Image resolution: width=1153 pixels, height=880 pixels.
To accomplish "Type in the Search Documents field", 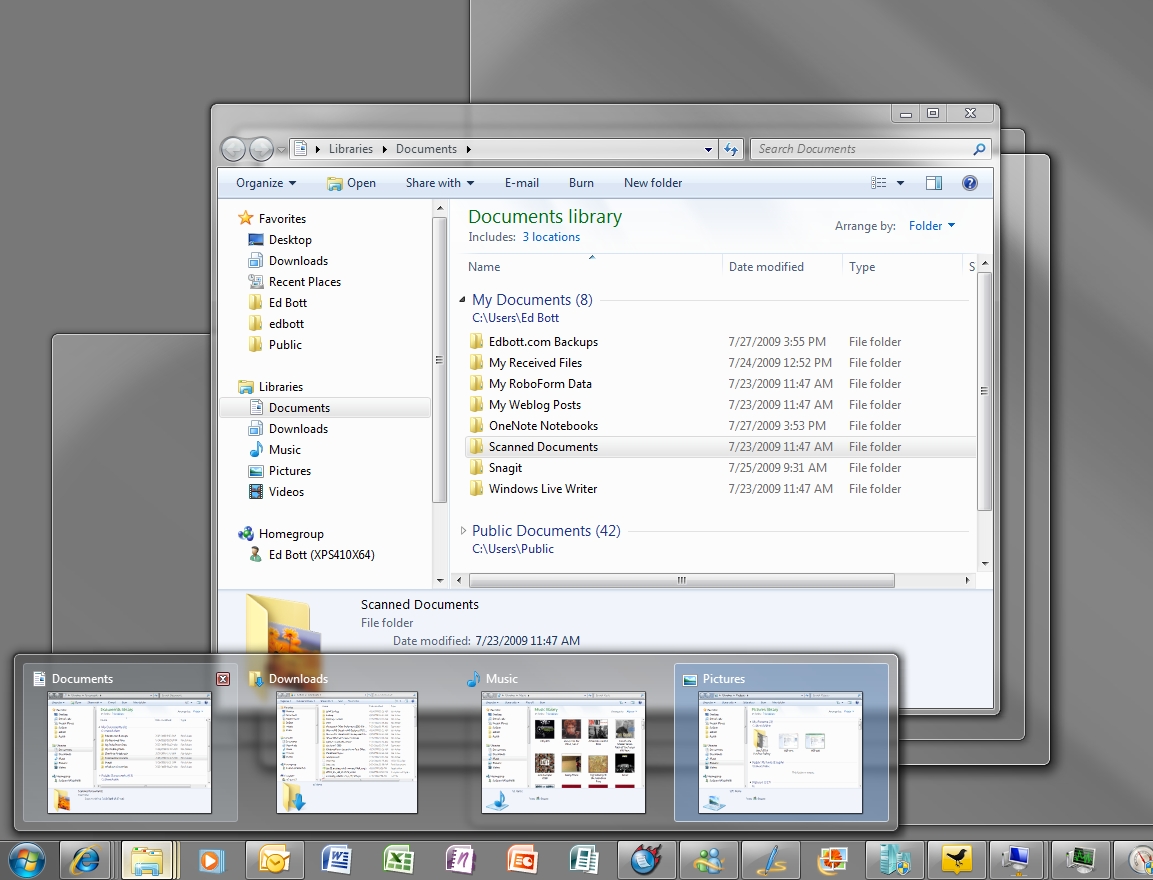I will tap(860, 149).
